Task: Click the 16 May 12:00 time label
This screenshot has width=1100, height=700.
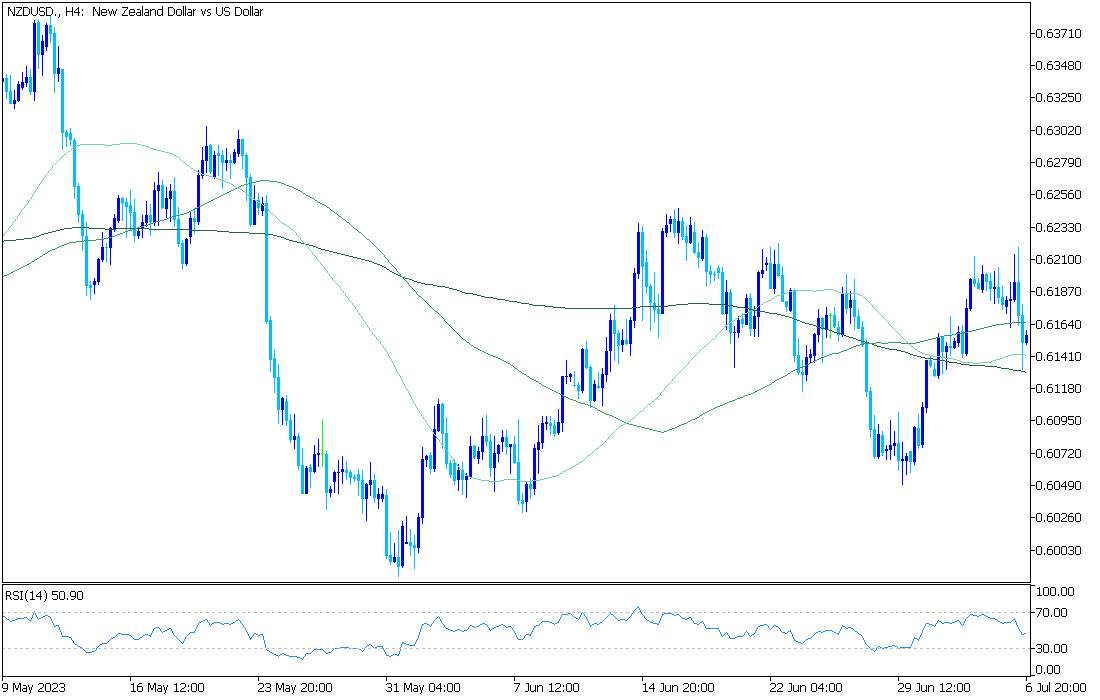Action: point(167,687)
